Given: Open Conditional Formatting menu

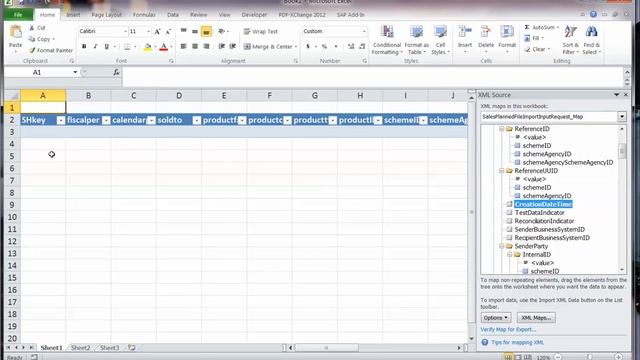Looking at the screenshot, I should [387, 40].
